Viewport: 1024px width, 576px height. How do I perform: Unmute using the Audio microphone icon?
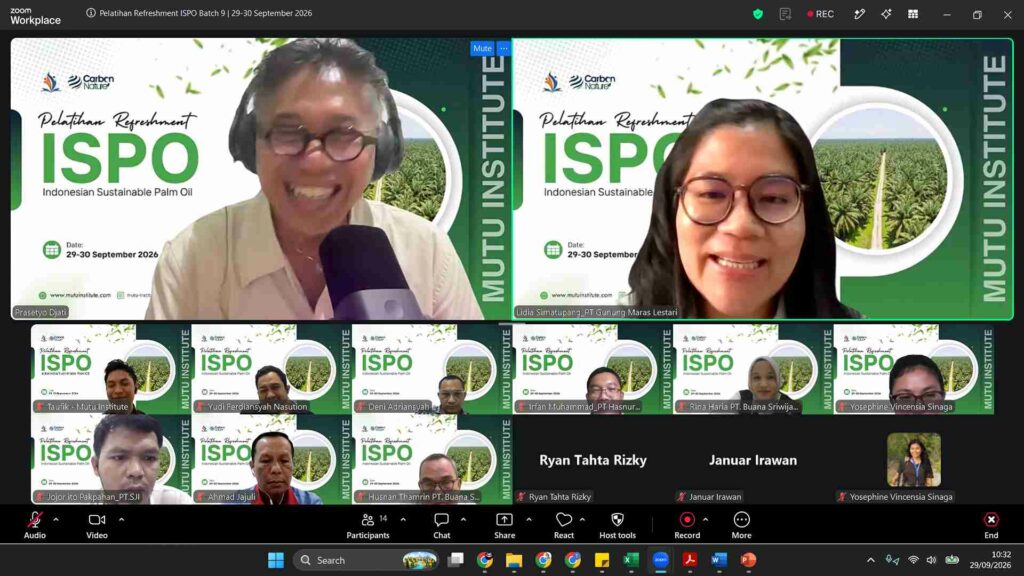click(x=35, y=520)
